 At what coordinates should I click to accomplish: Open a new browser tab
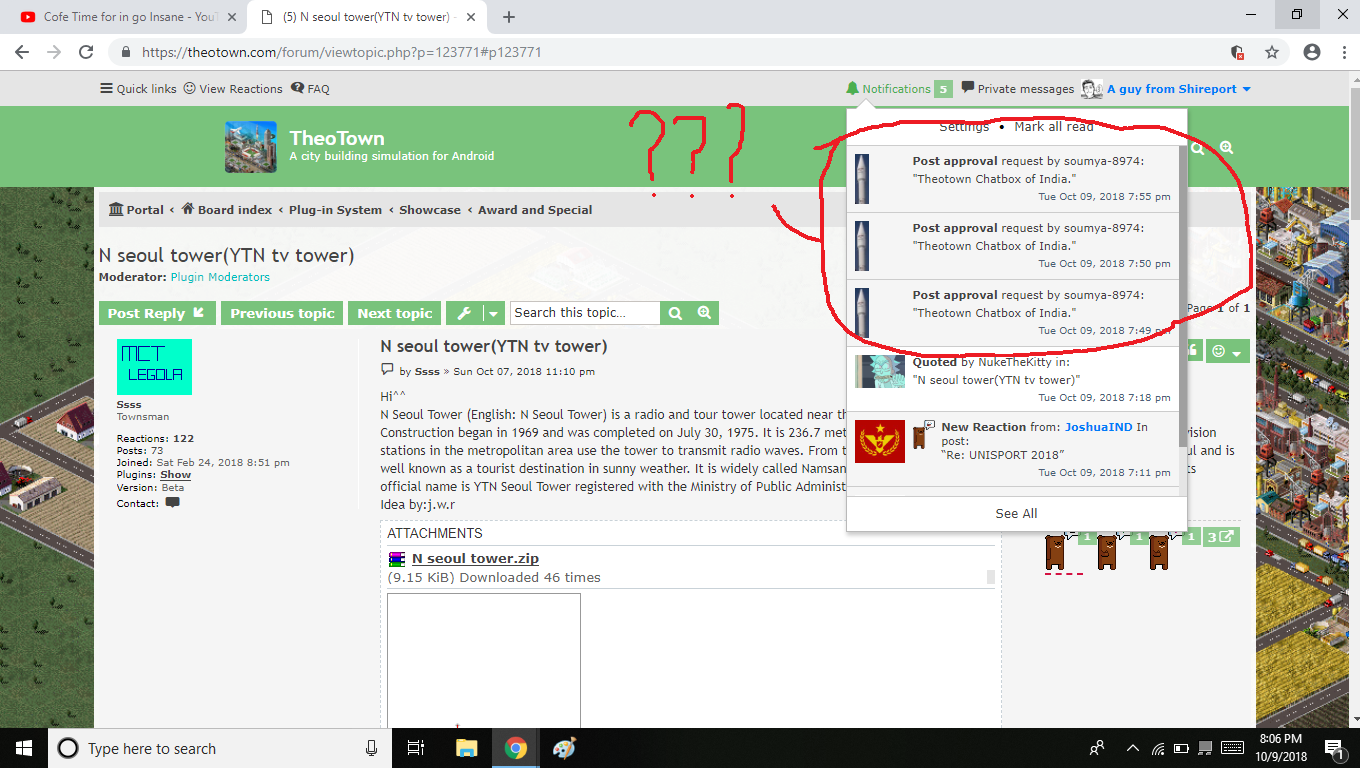point(508,17)
